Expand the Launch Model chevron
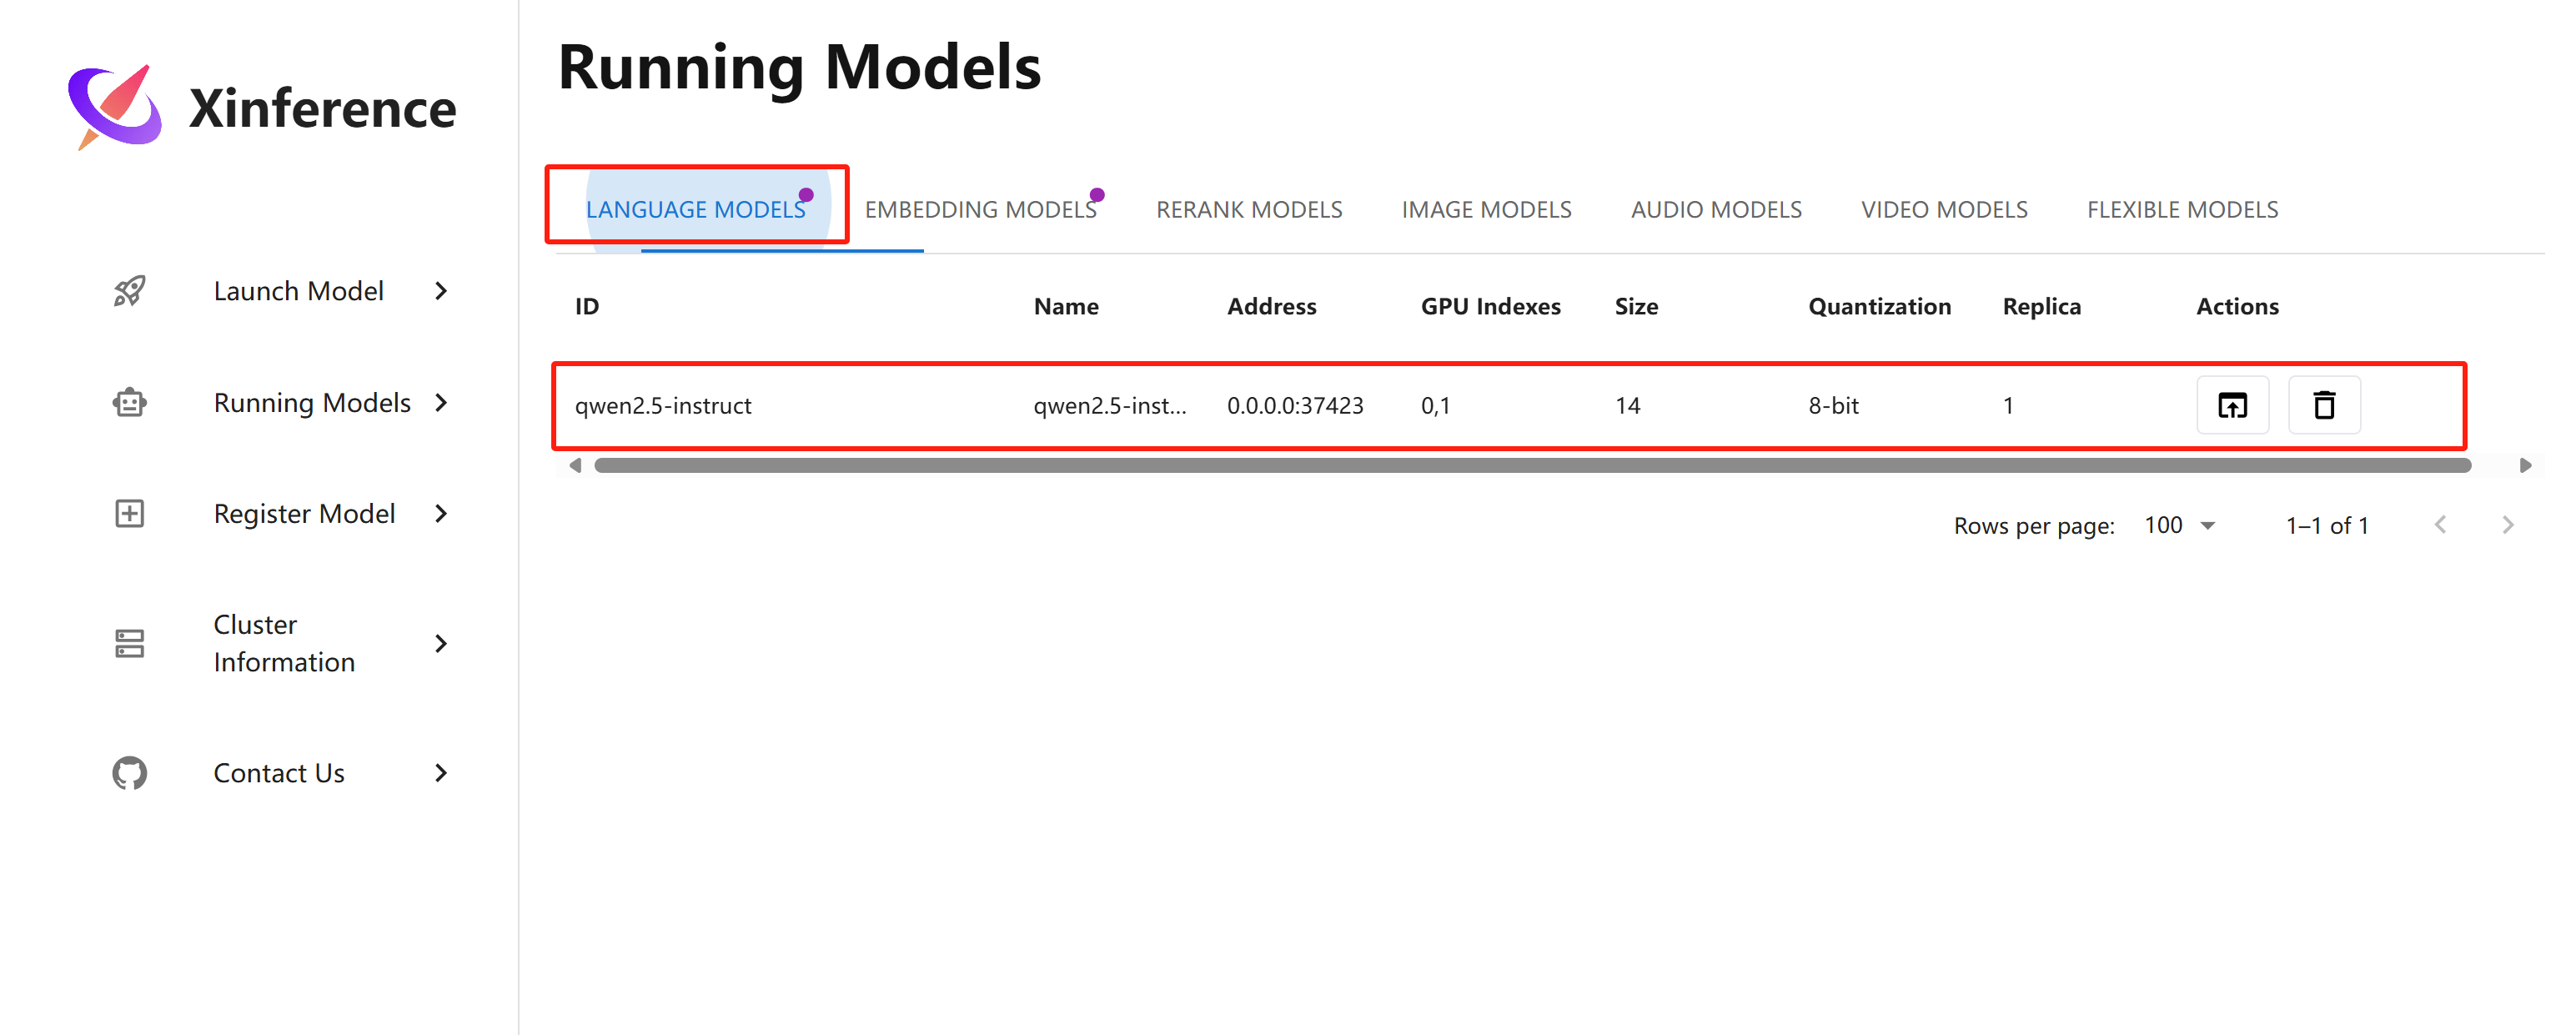Viewport: 2576px width, 1035px height. click(441, 291)
